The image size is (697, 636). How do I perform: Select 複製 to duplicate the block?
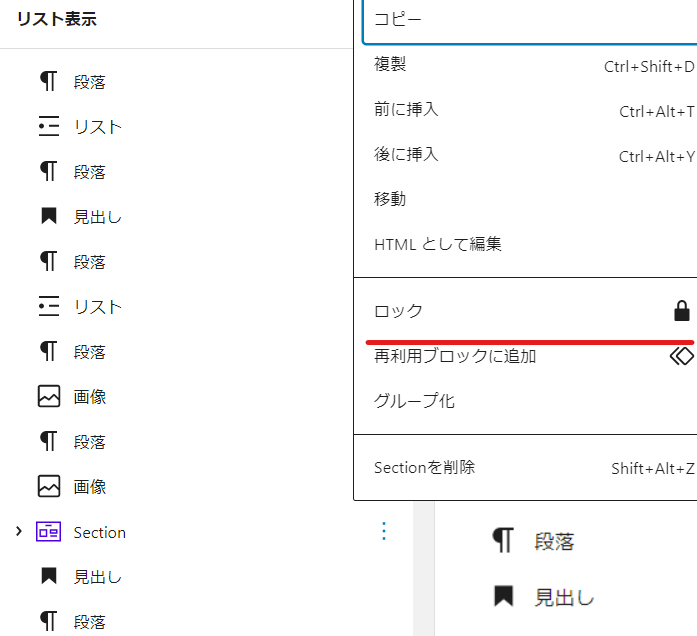pos(390,65)
